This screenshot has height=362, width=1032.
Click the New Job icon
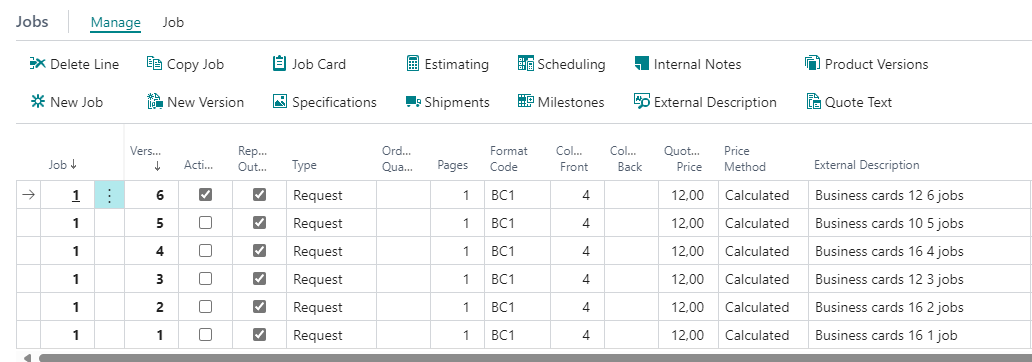coord(38,102)
